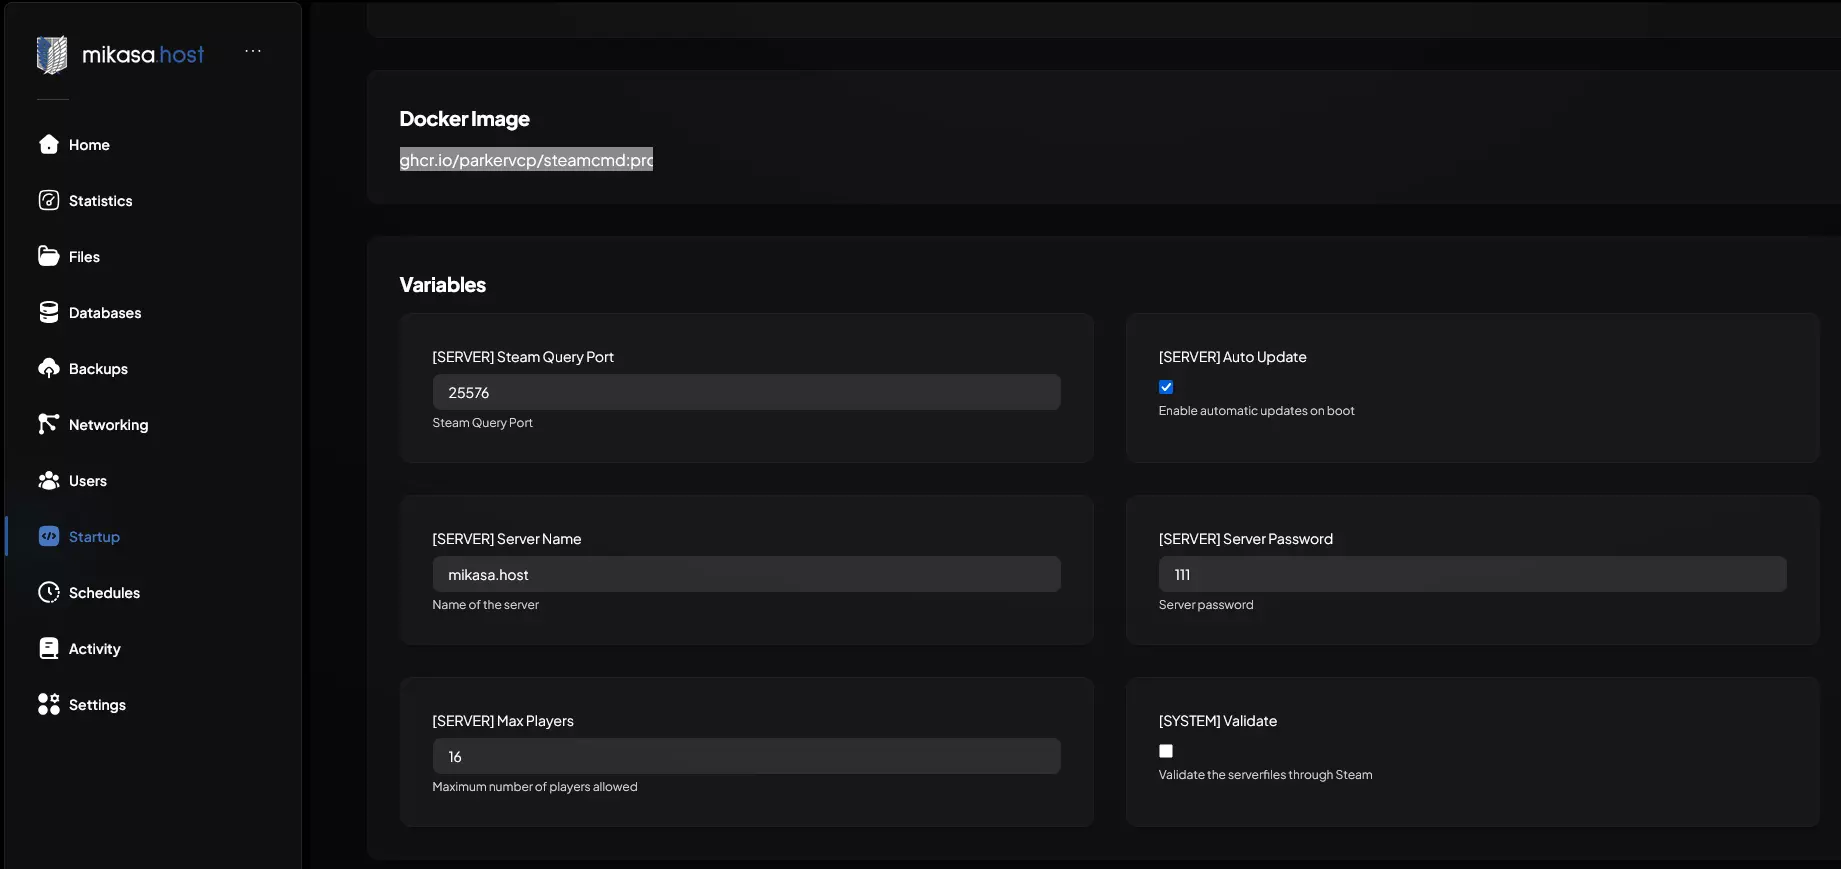Enable the Validate serverfiles checkbox
Screen dimensions: 1841x869
tap(1166, 751)
